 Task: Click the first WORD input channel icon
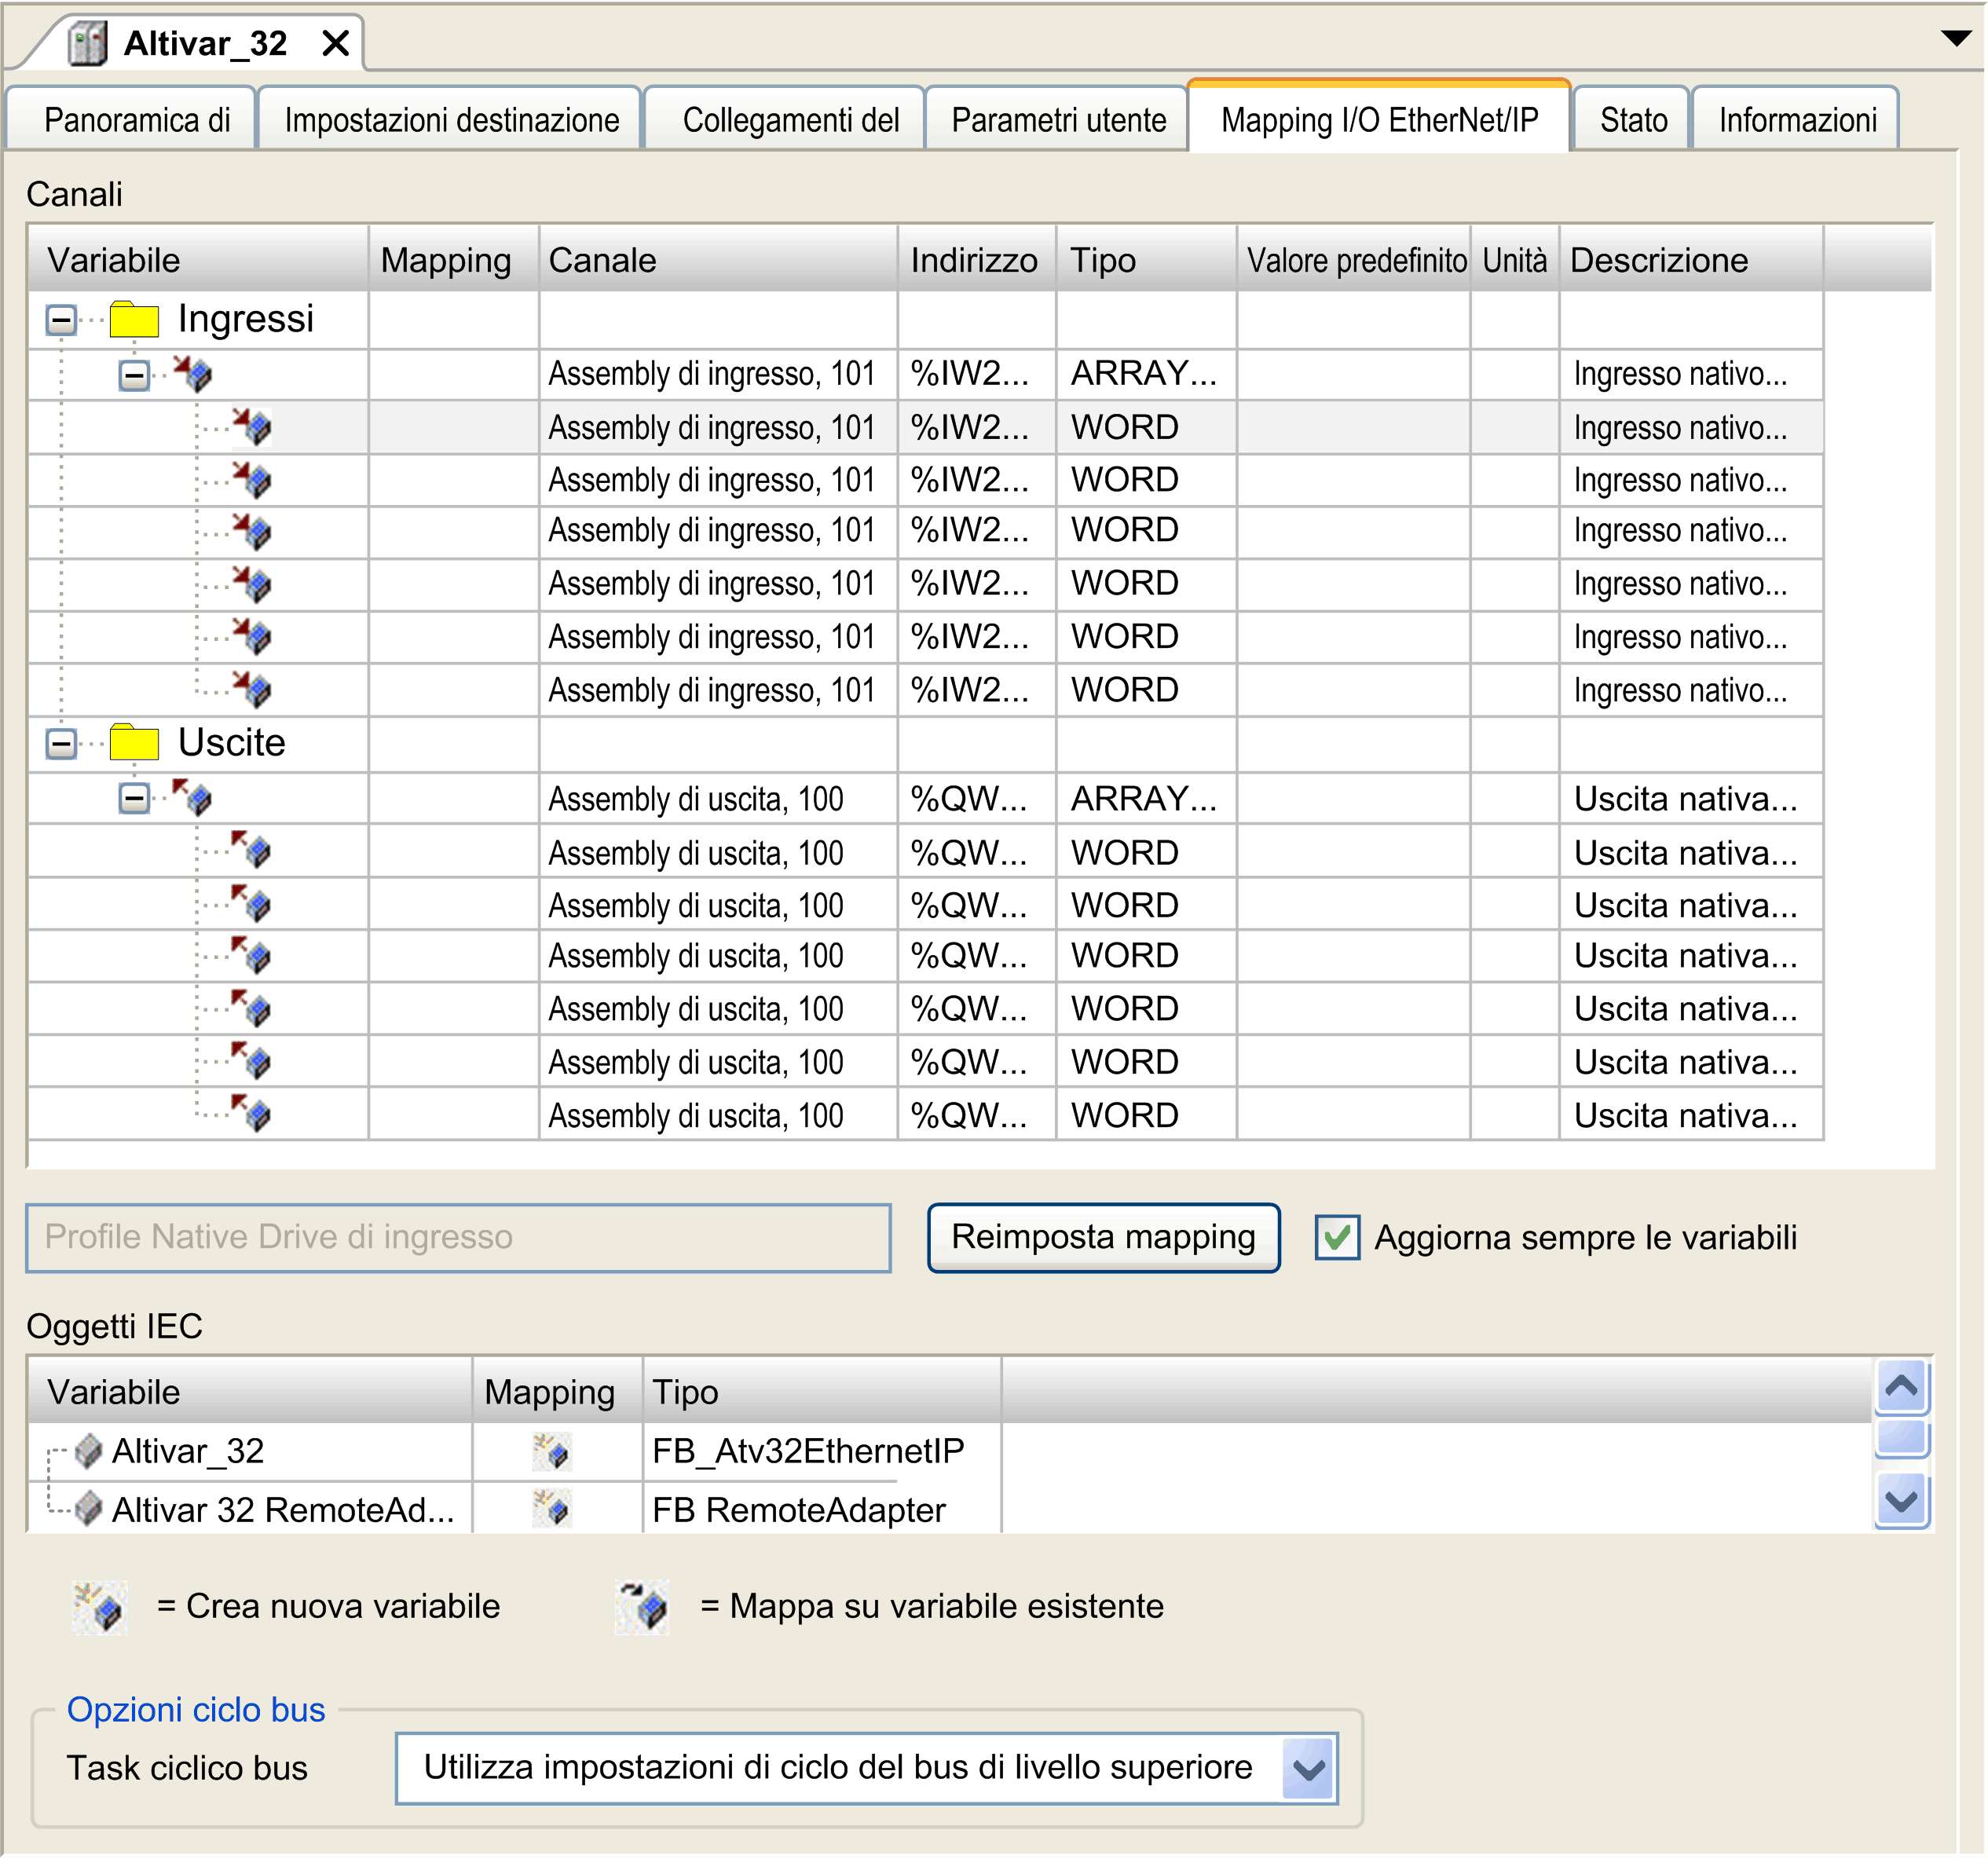252,427
